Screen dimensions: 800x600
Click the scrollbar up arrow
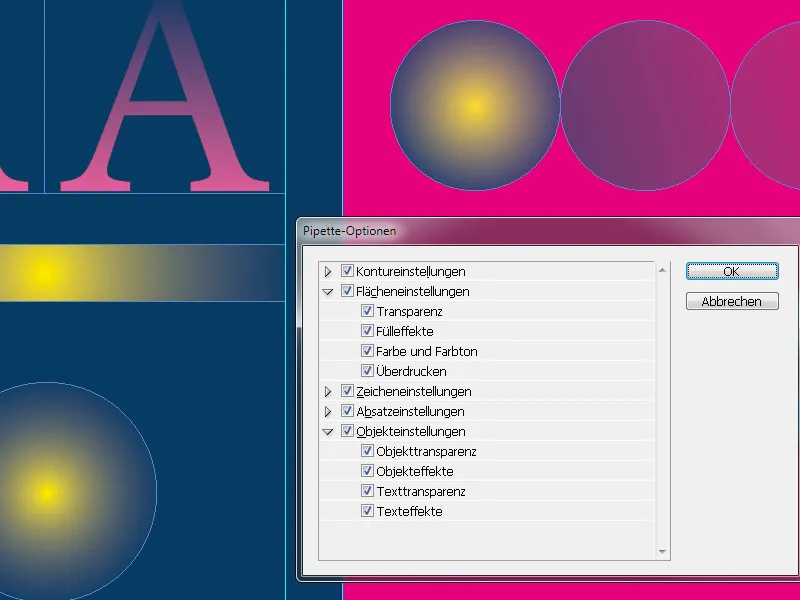[x=662, y=268]
